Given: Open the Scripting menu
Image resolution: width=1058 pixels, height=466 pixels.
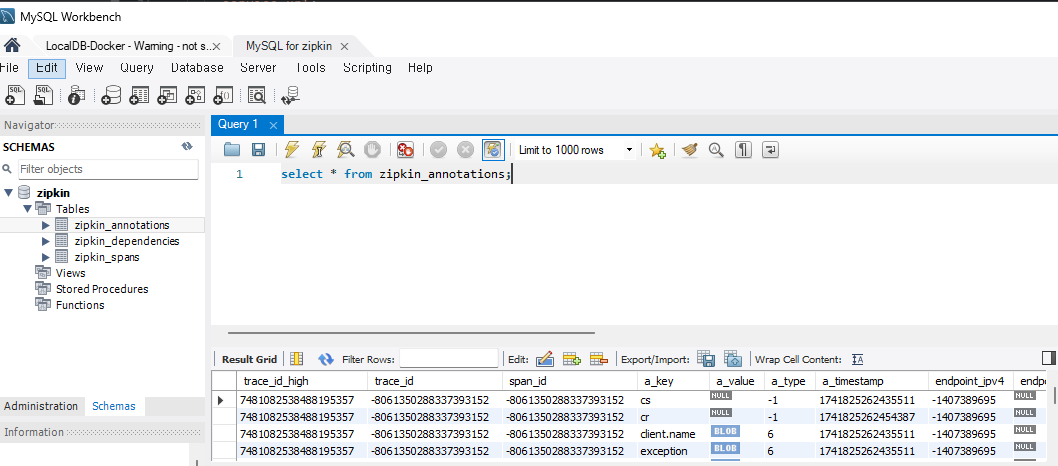Looking at the screenshot, I should pos(367,67).
